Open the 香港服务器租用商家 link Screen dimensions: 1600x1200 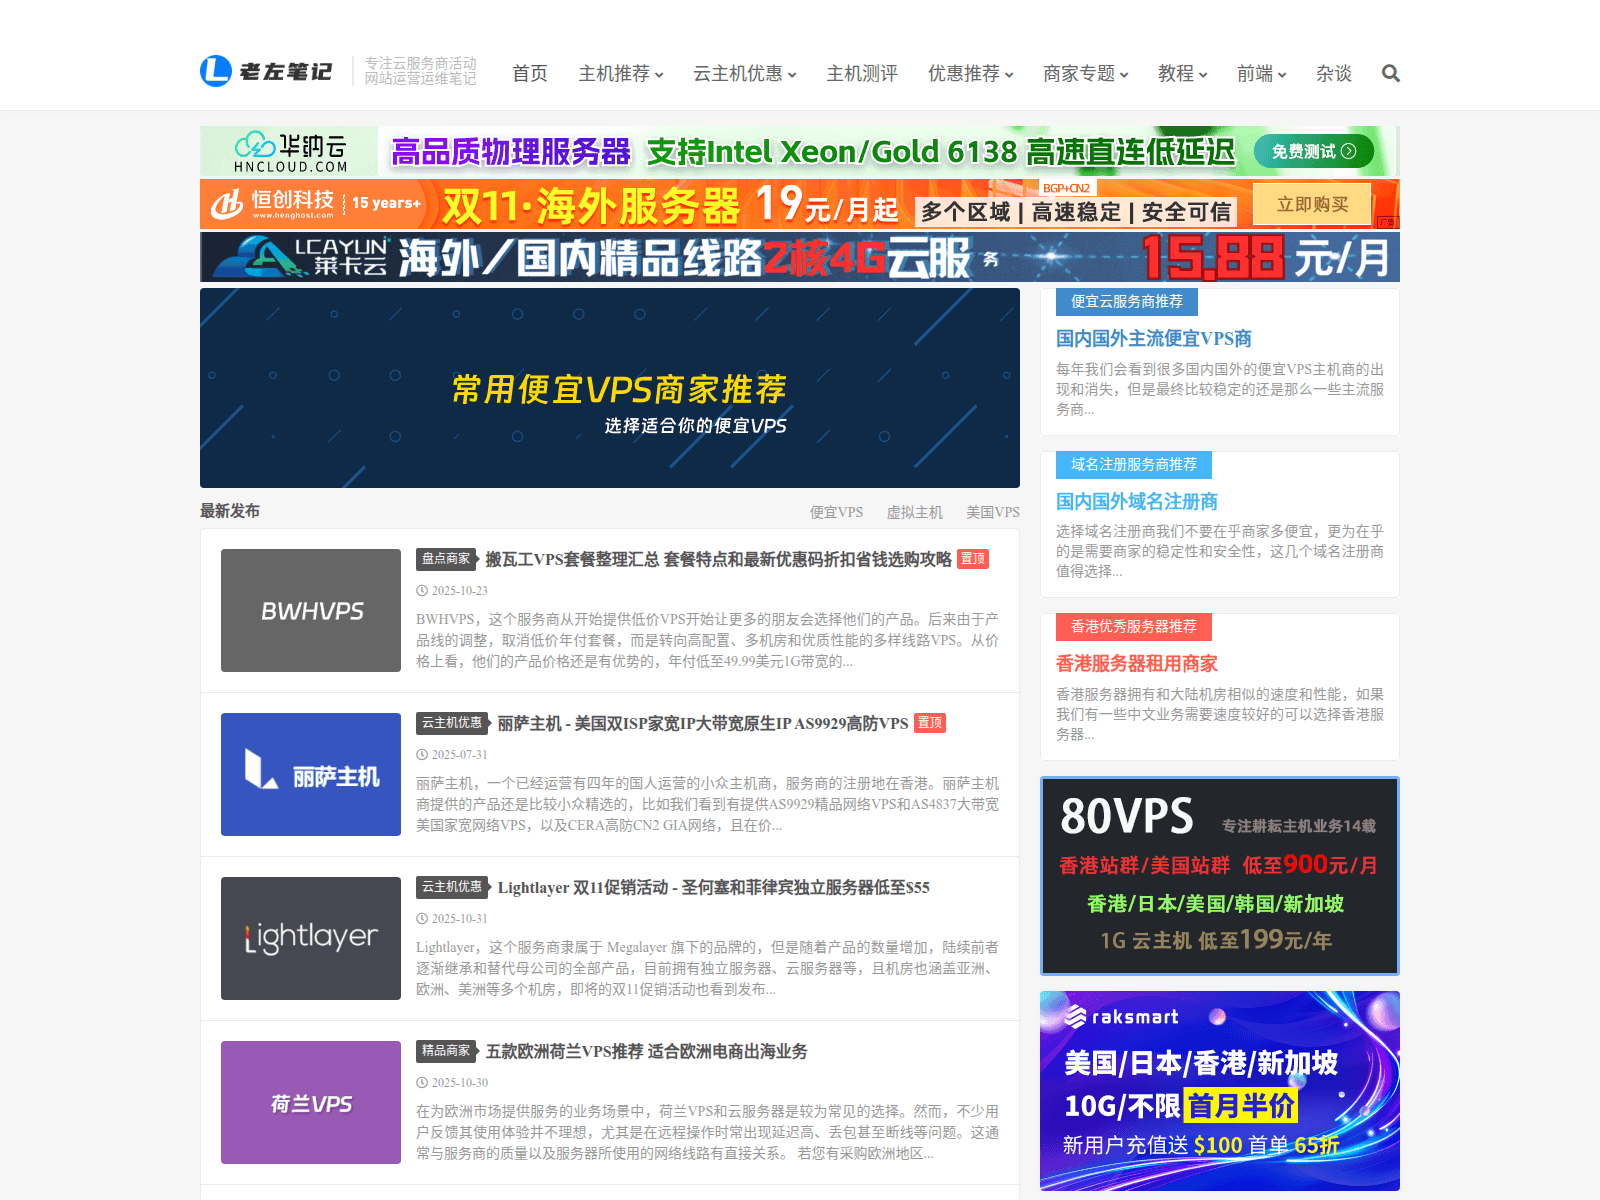tap(1137, 663)
